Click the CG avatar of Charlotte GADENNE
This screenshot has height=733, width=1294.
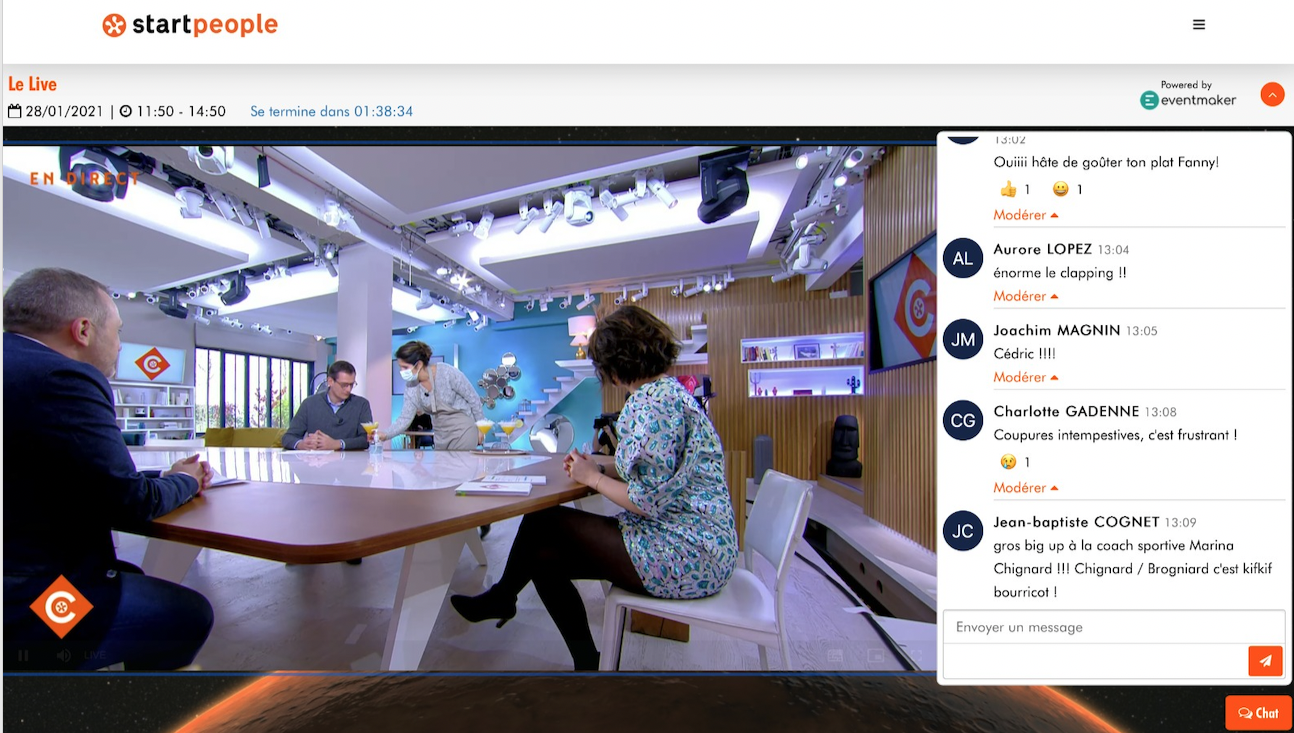click(x=962, y=421)
